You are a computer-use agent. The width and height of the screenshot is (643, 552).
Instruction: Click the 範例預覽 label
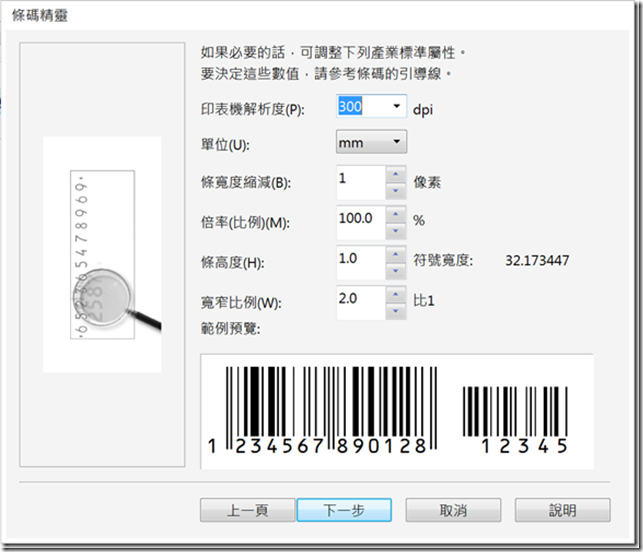[230, 328]
